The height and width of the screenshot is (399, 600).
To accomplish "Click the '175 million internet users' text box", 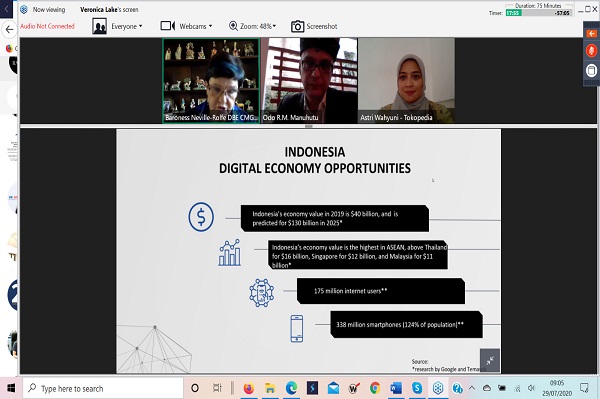I will pyautogui.click(x=381, y=291).
